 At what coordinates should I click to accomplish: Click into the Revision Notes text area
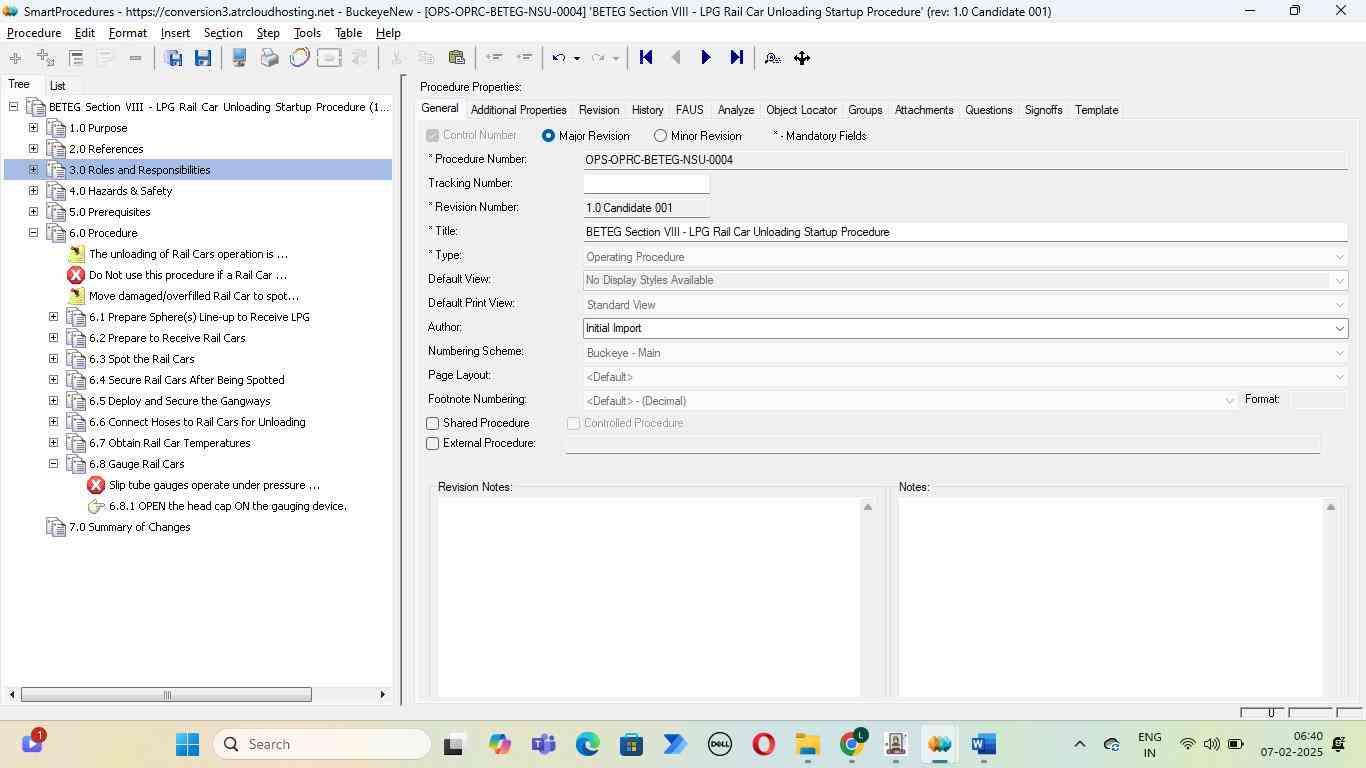point(649,597)
